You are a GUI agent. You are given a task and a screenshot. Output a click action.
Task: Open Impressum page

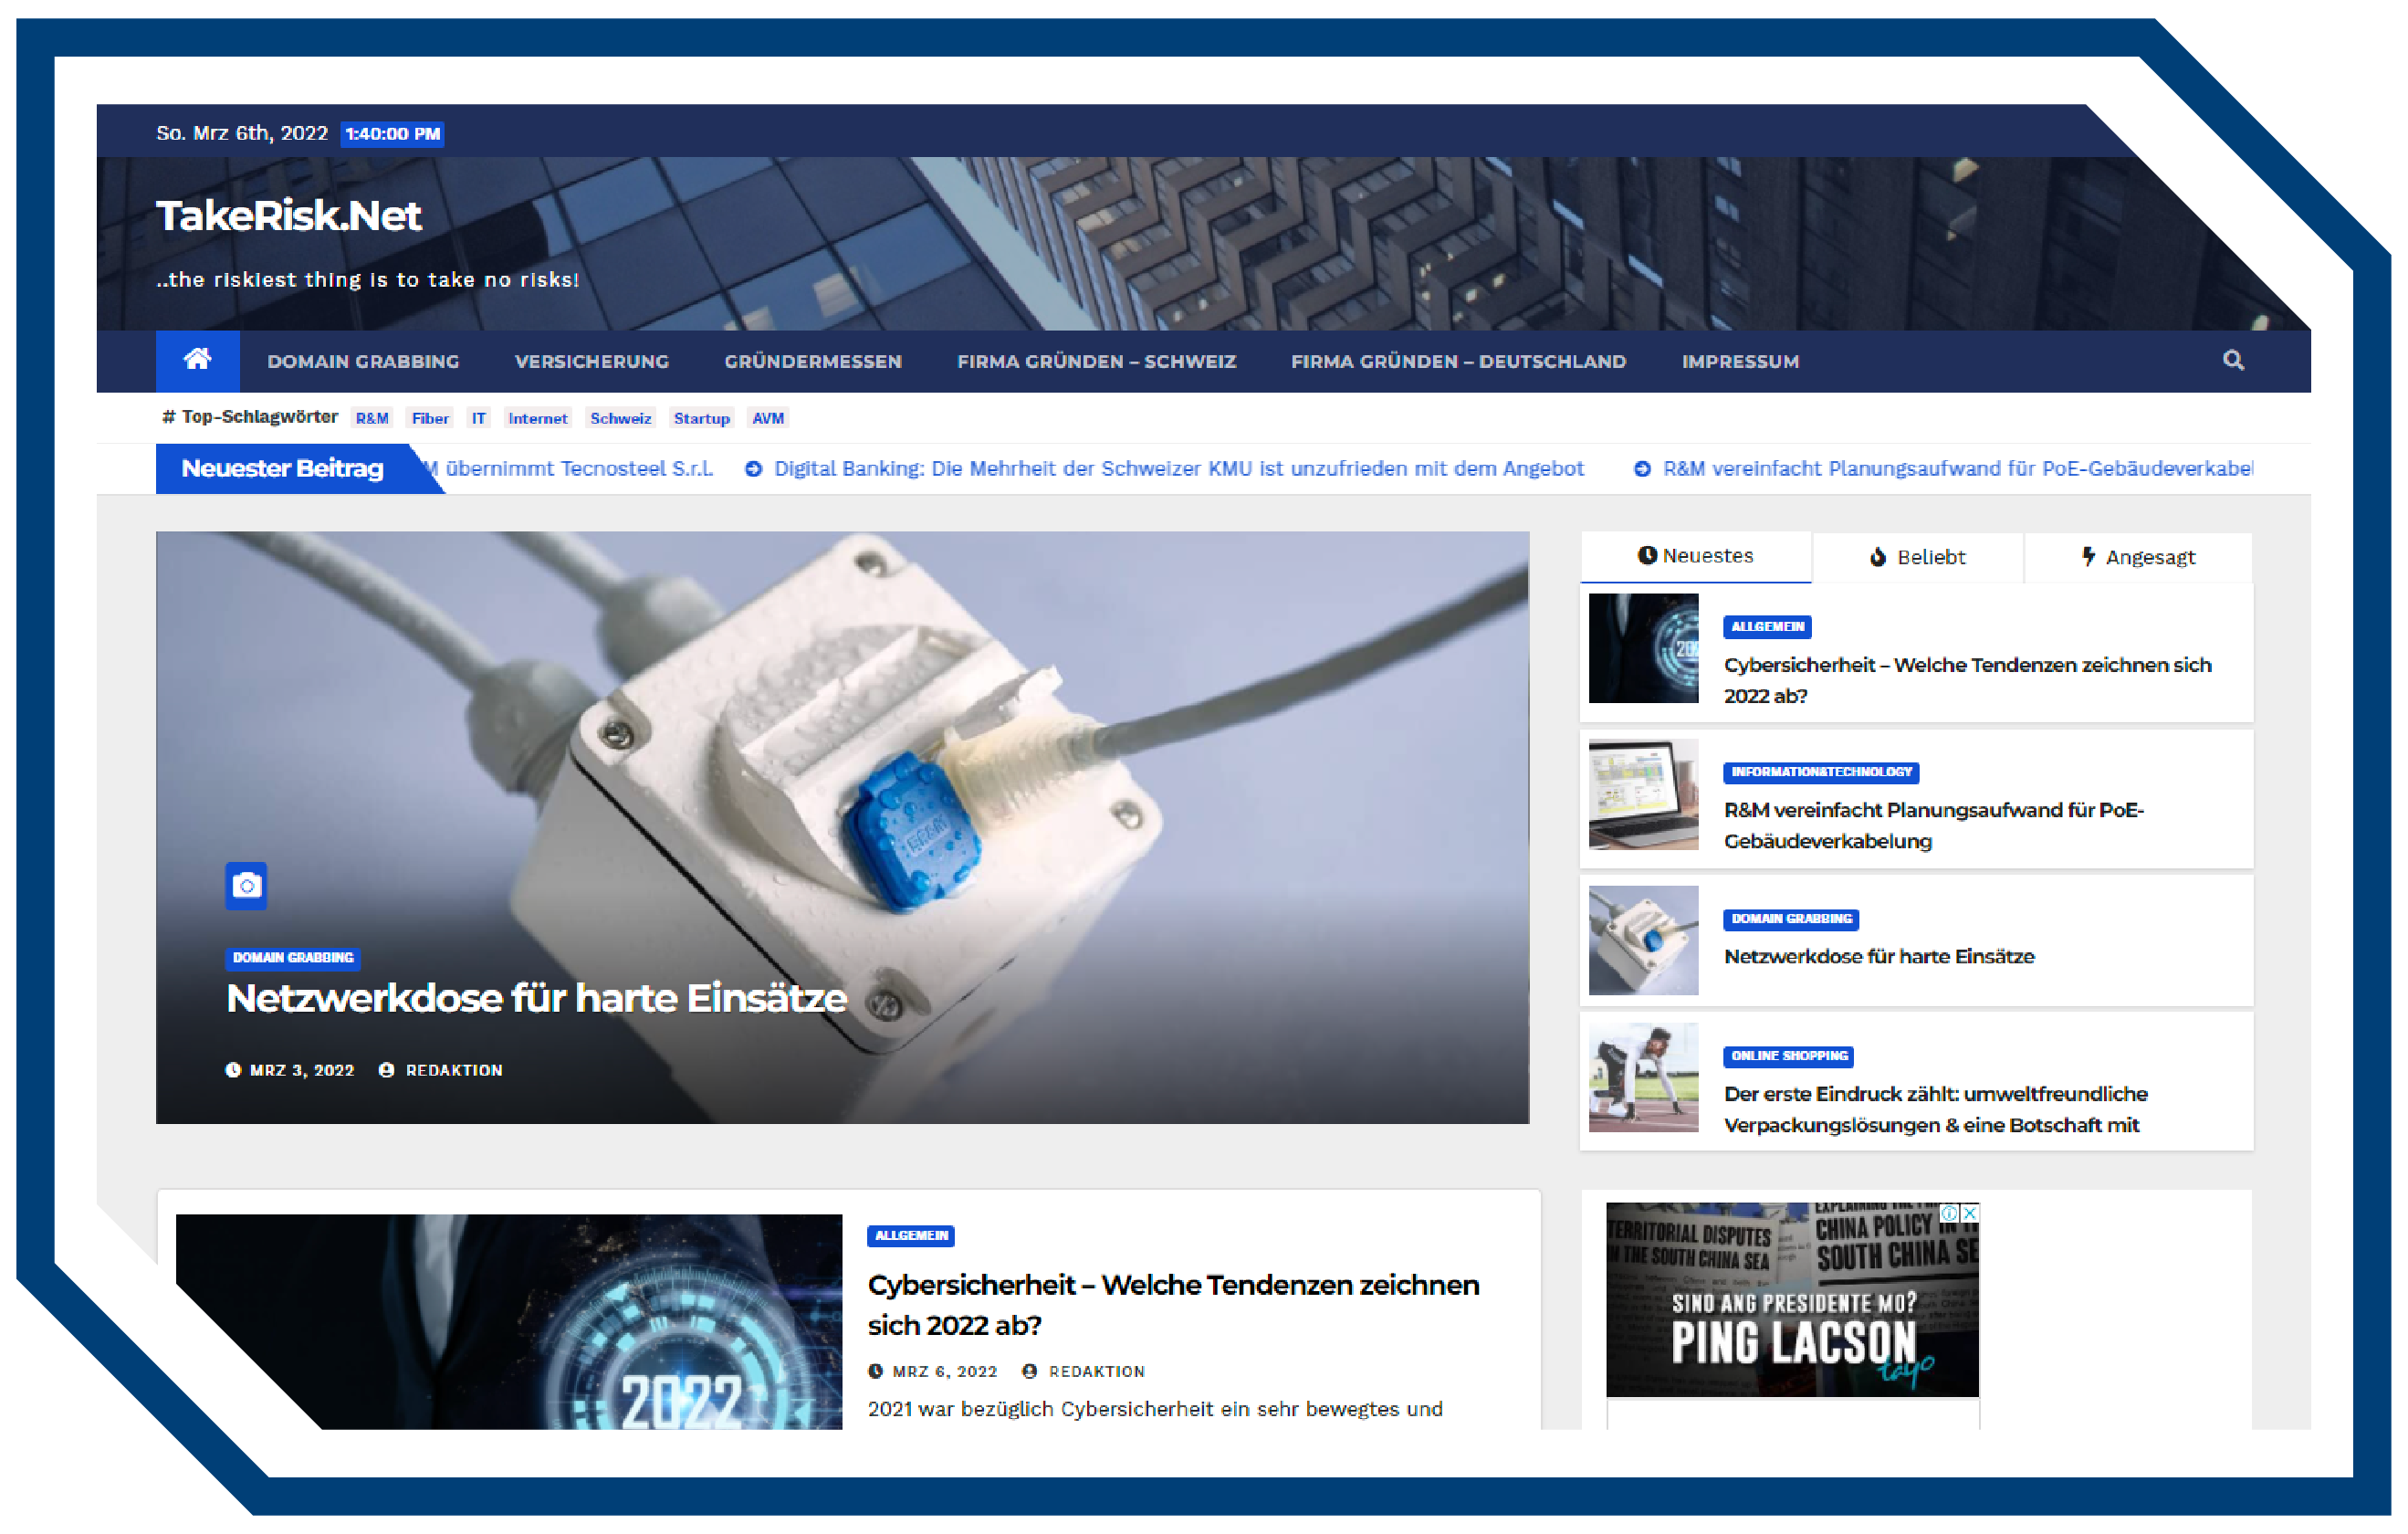coord(1740,362)
